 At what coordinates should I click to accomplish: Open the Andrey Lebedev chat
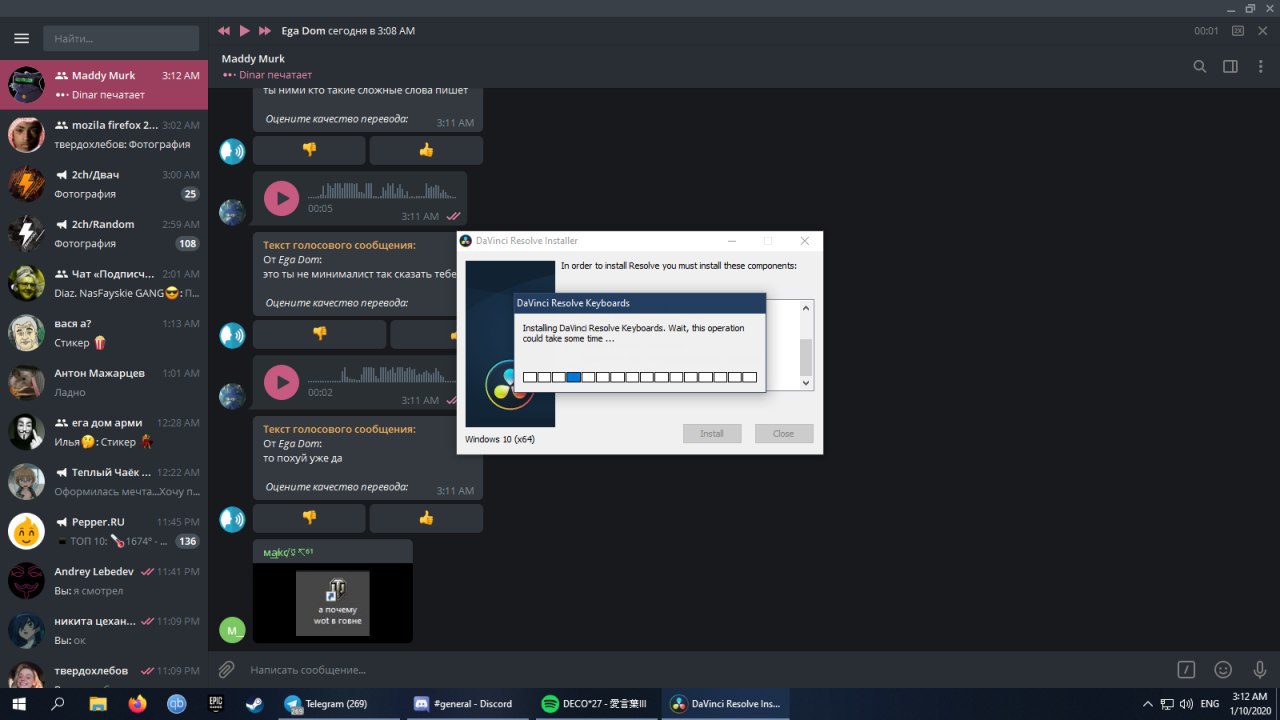tap(104, 581)
